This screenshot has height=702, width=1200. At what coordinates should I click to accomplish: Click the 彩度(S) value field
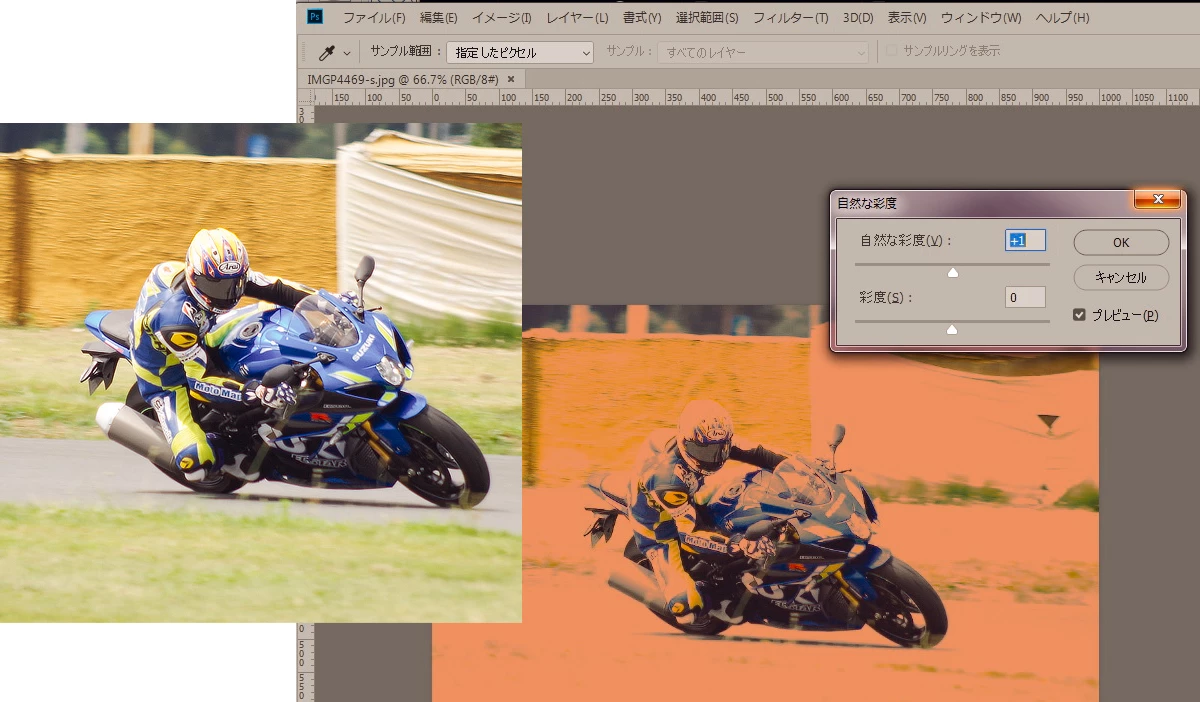coord(1025,297)
